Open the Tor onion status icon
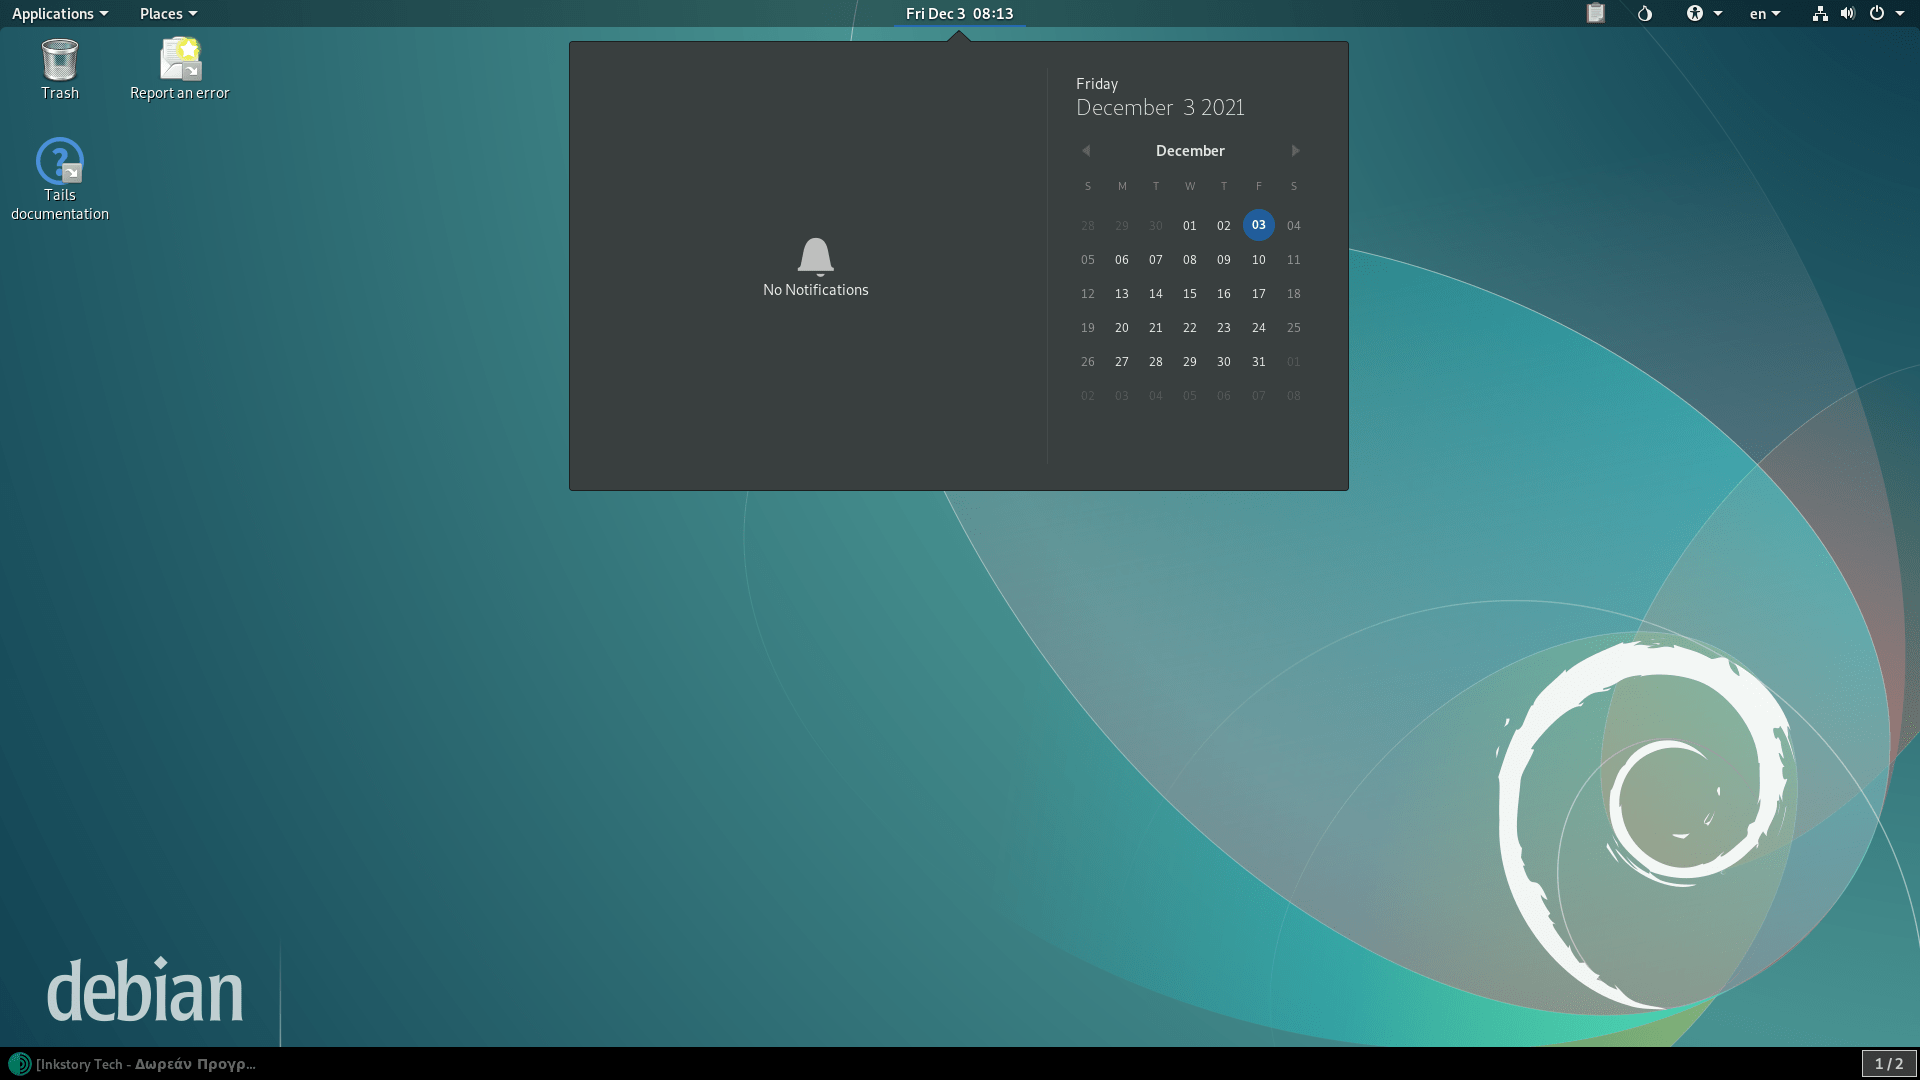 (x=1643, y=14)
